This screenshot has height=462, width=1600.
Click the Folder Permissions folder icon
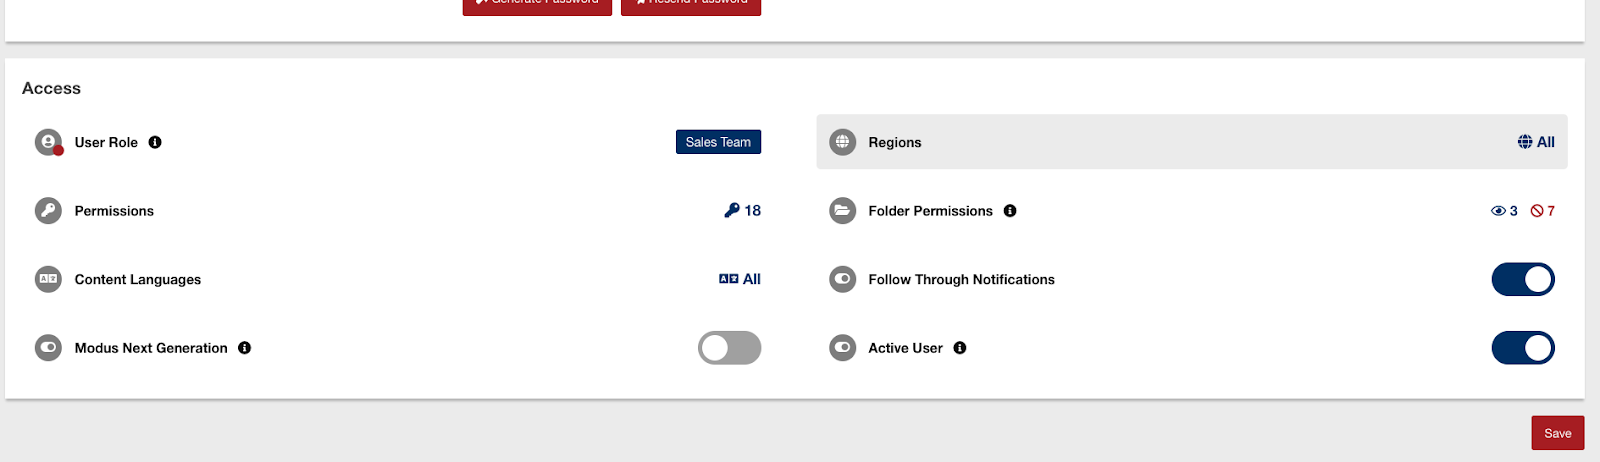pyautogui.click(x=843, y=211)
